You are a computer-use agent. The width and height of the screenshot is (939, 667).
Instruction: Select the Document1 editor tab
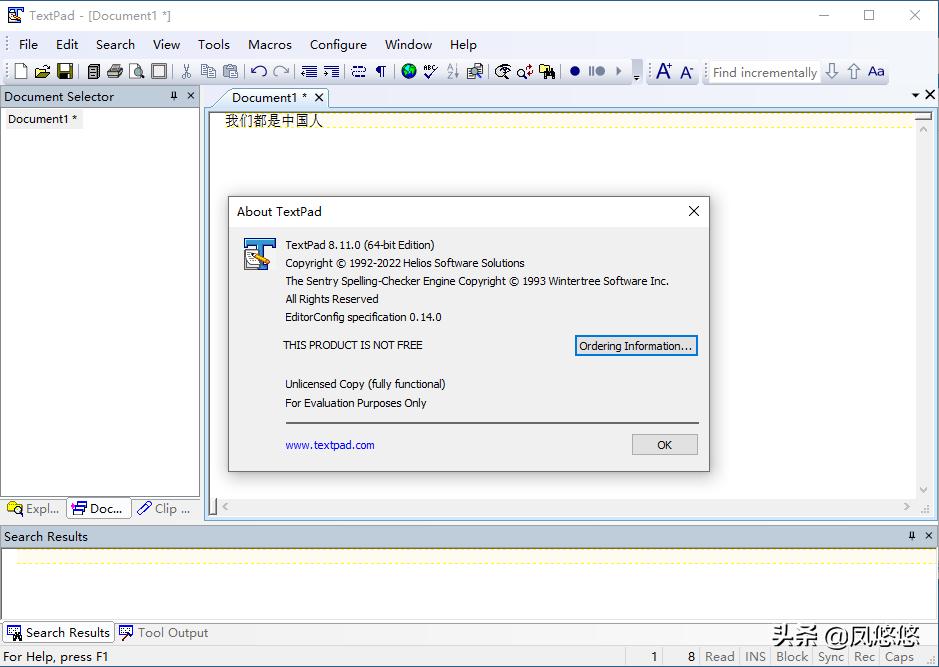269,98
